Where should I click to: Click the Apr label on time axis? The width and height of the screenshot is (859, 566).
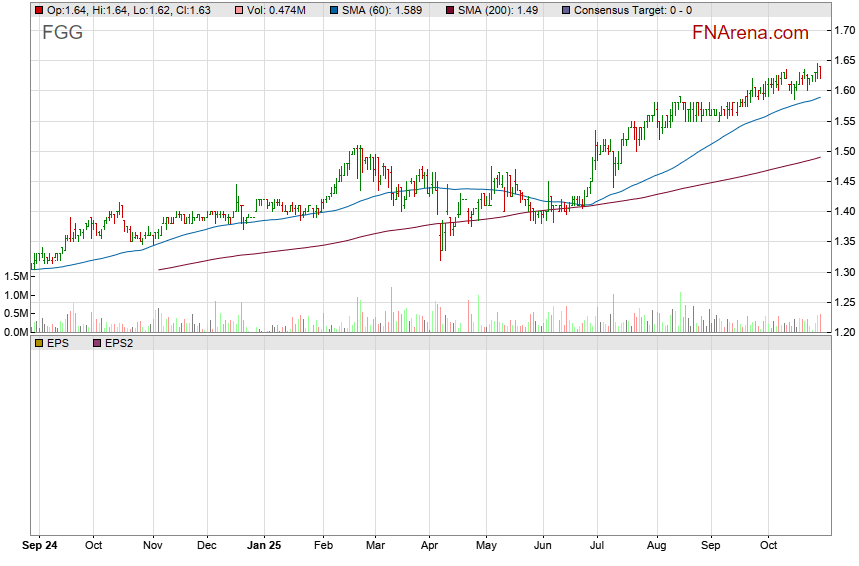tap(429, 546)
